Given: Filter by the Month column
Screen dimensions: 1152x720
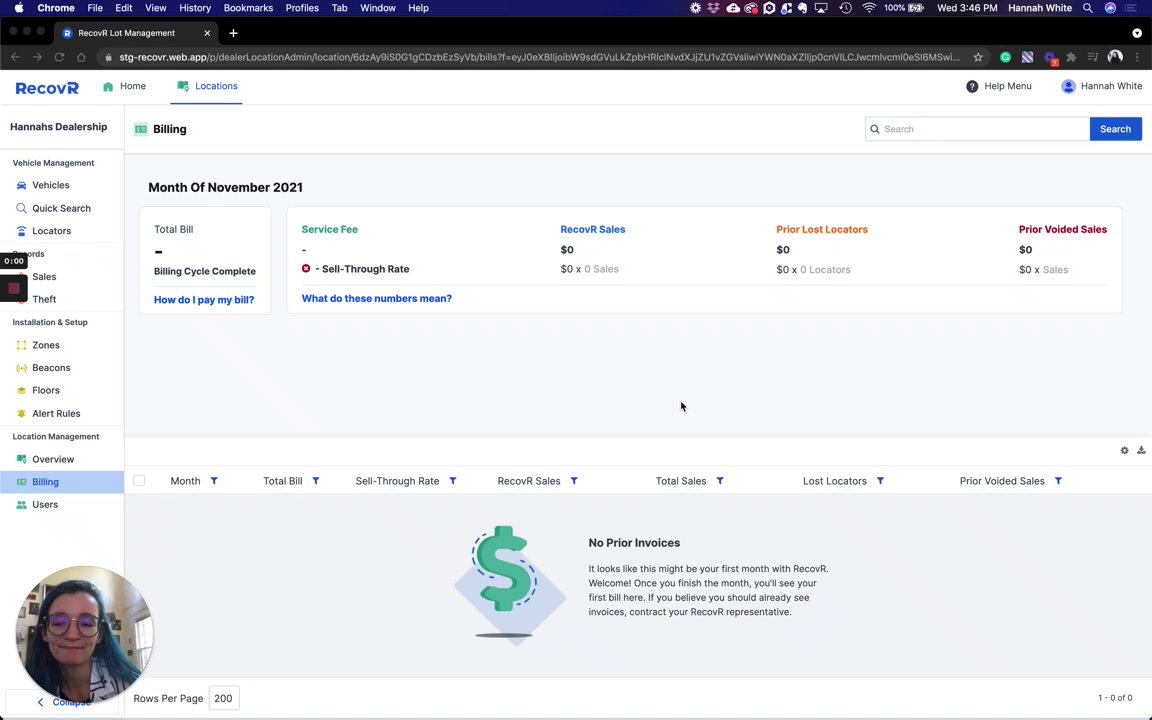Looking at the screenshot, I should point(214,480).
